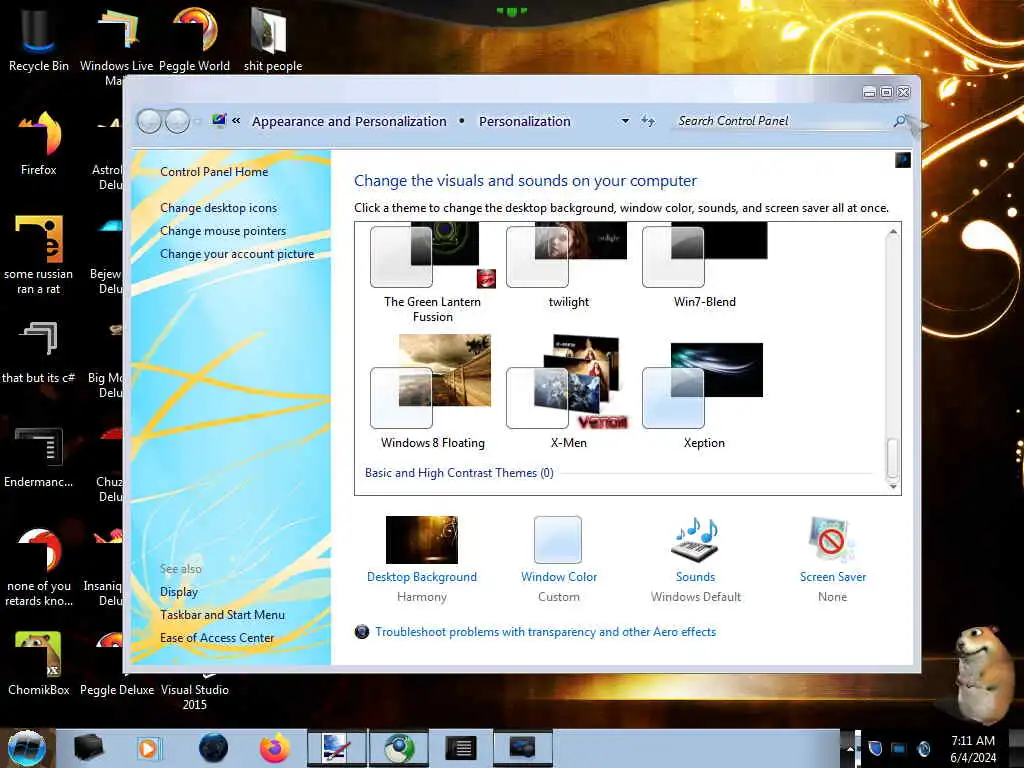Click the Control Panel address bar icon
The width and height of the screenshot is (1024, 768).
[219, 120]
